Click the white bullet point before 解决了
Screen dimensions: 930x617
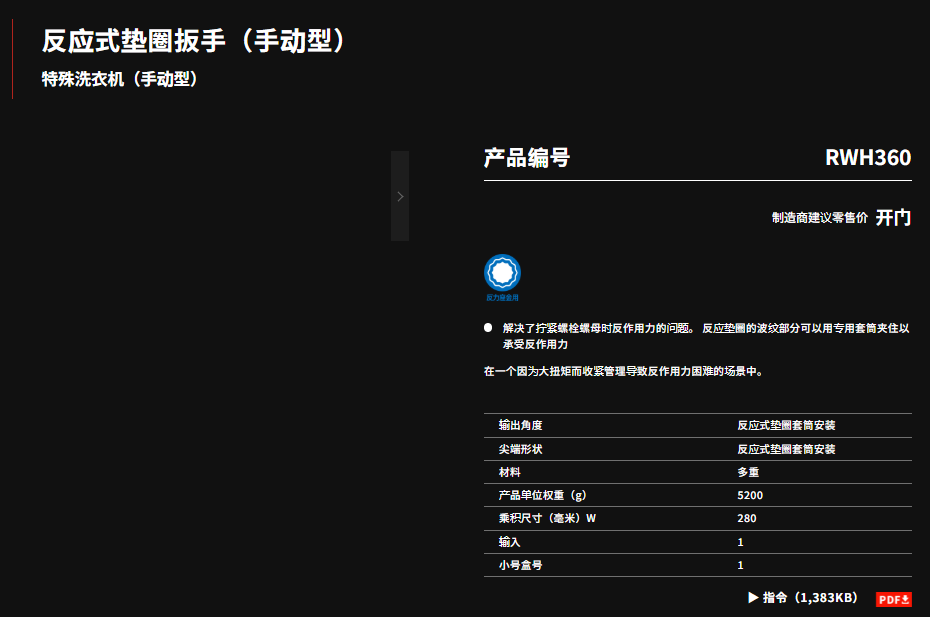click(488, 328)
